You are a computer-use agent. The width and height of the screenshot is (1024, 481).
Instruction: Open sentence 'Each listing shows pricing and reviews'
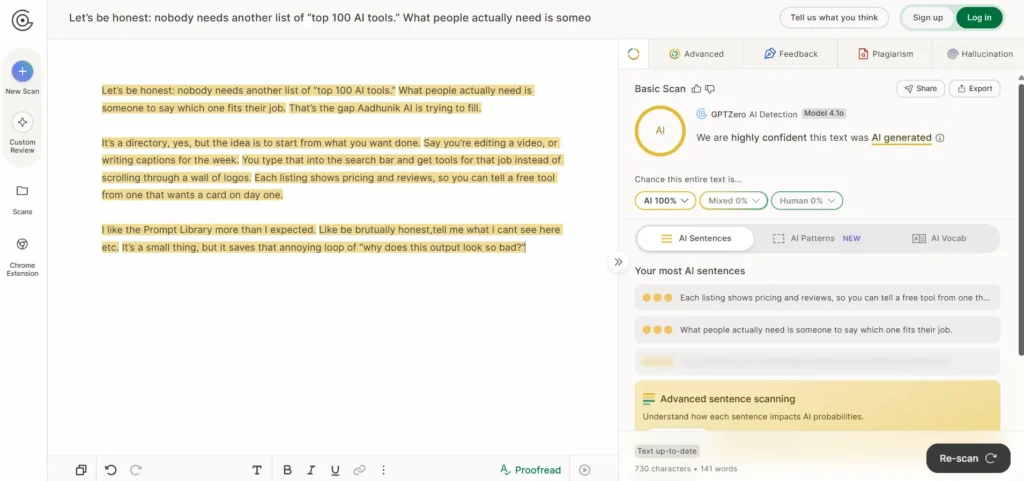pyautogui.click(x=817, y=298)
